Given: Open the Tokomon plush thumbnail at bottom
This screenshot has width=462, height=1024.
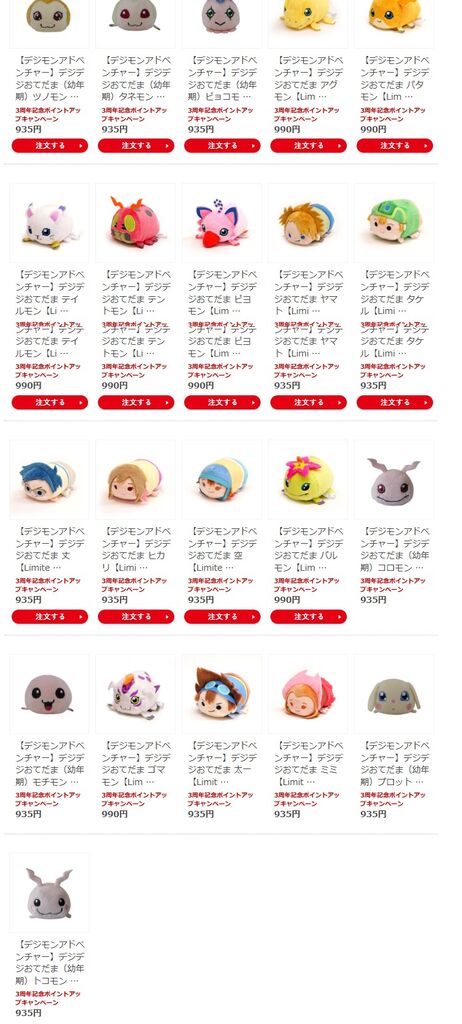Looking at the screenshot, I should pyautogui.click(x=50, y=893).
